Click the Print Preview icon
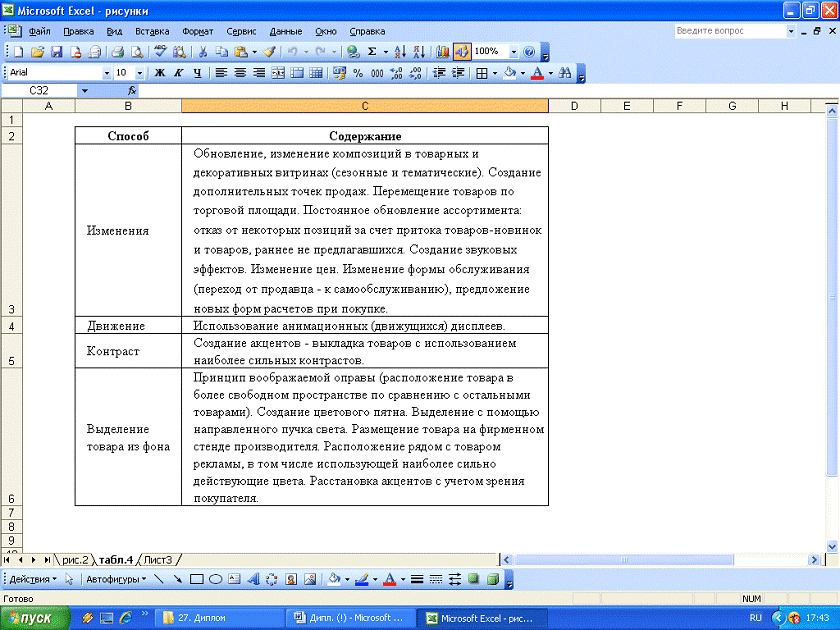Screen dimensions: 840x630 137,51
